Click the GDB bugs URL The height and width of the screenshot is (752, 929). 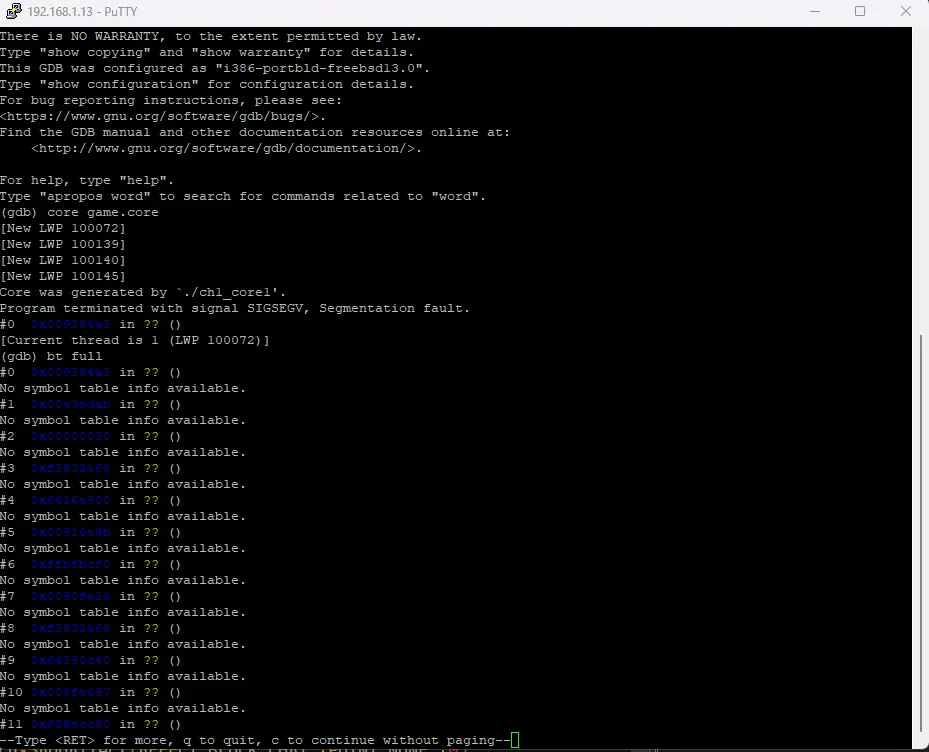[x=163, y=116]
